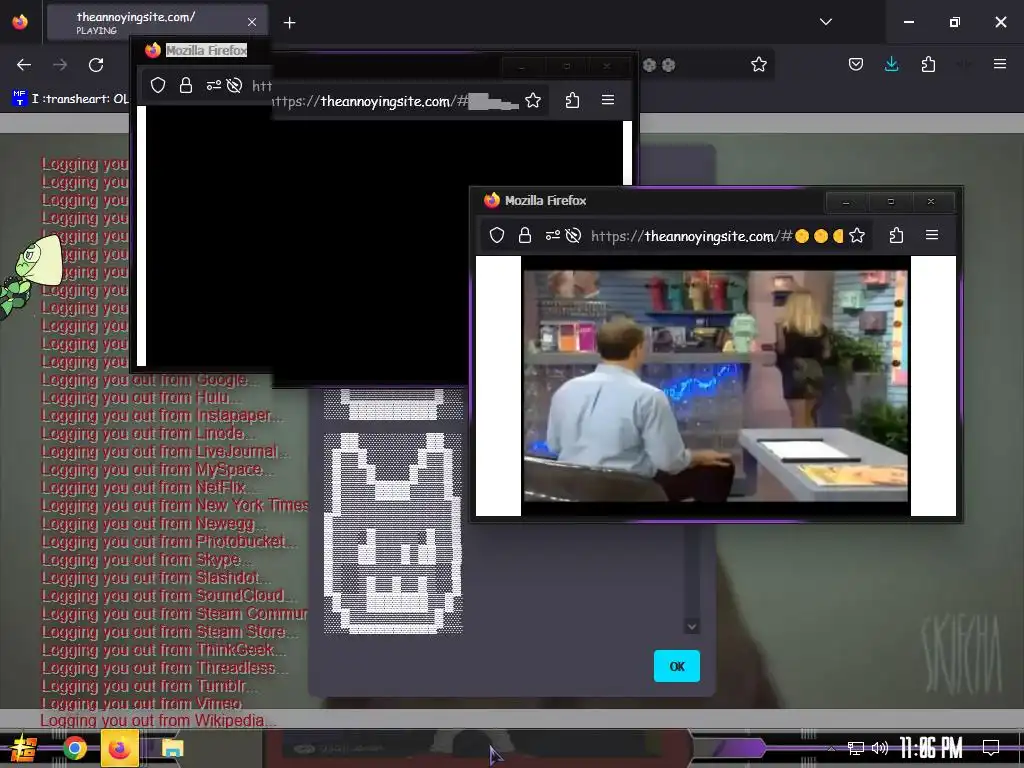Image resolution: width=1024 pixels, height=768 pixels.
Task: Click permissions icon in video popup window
Action: point(552,235)
